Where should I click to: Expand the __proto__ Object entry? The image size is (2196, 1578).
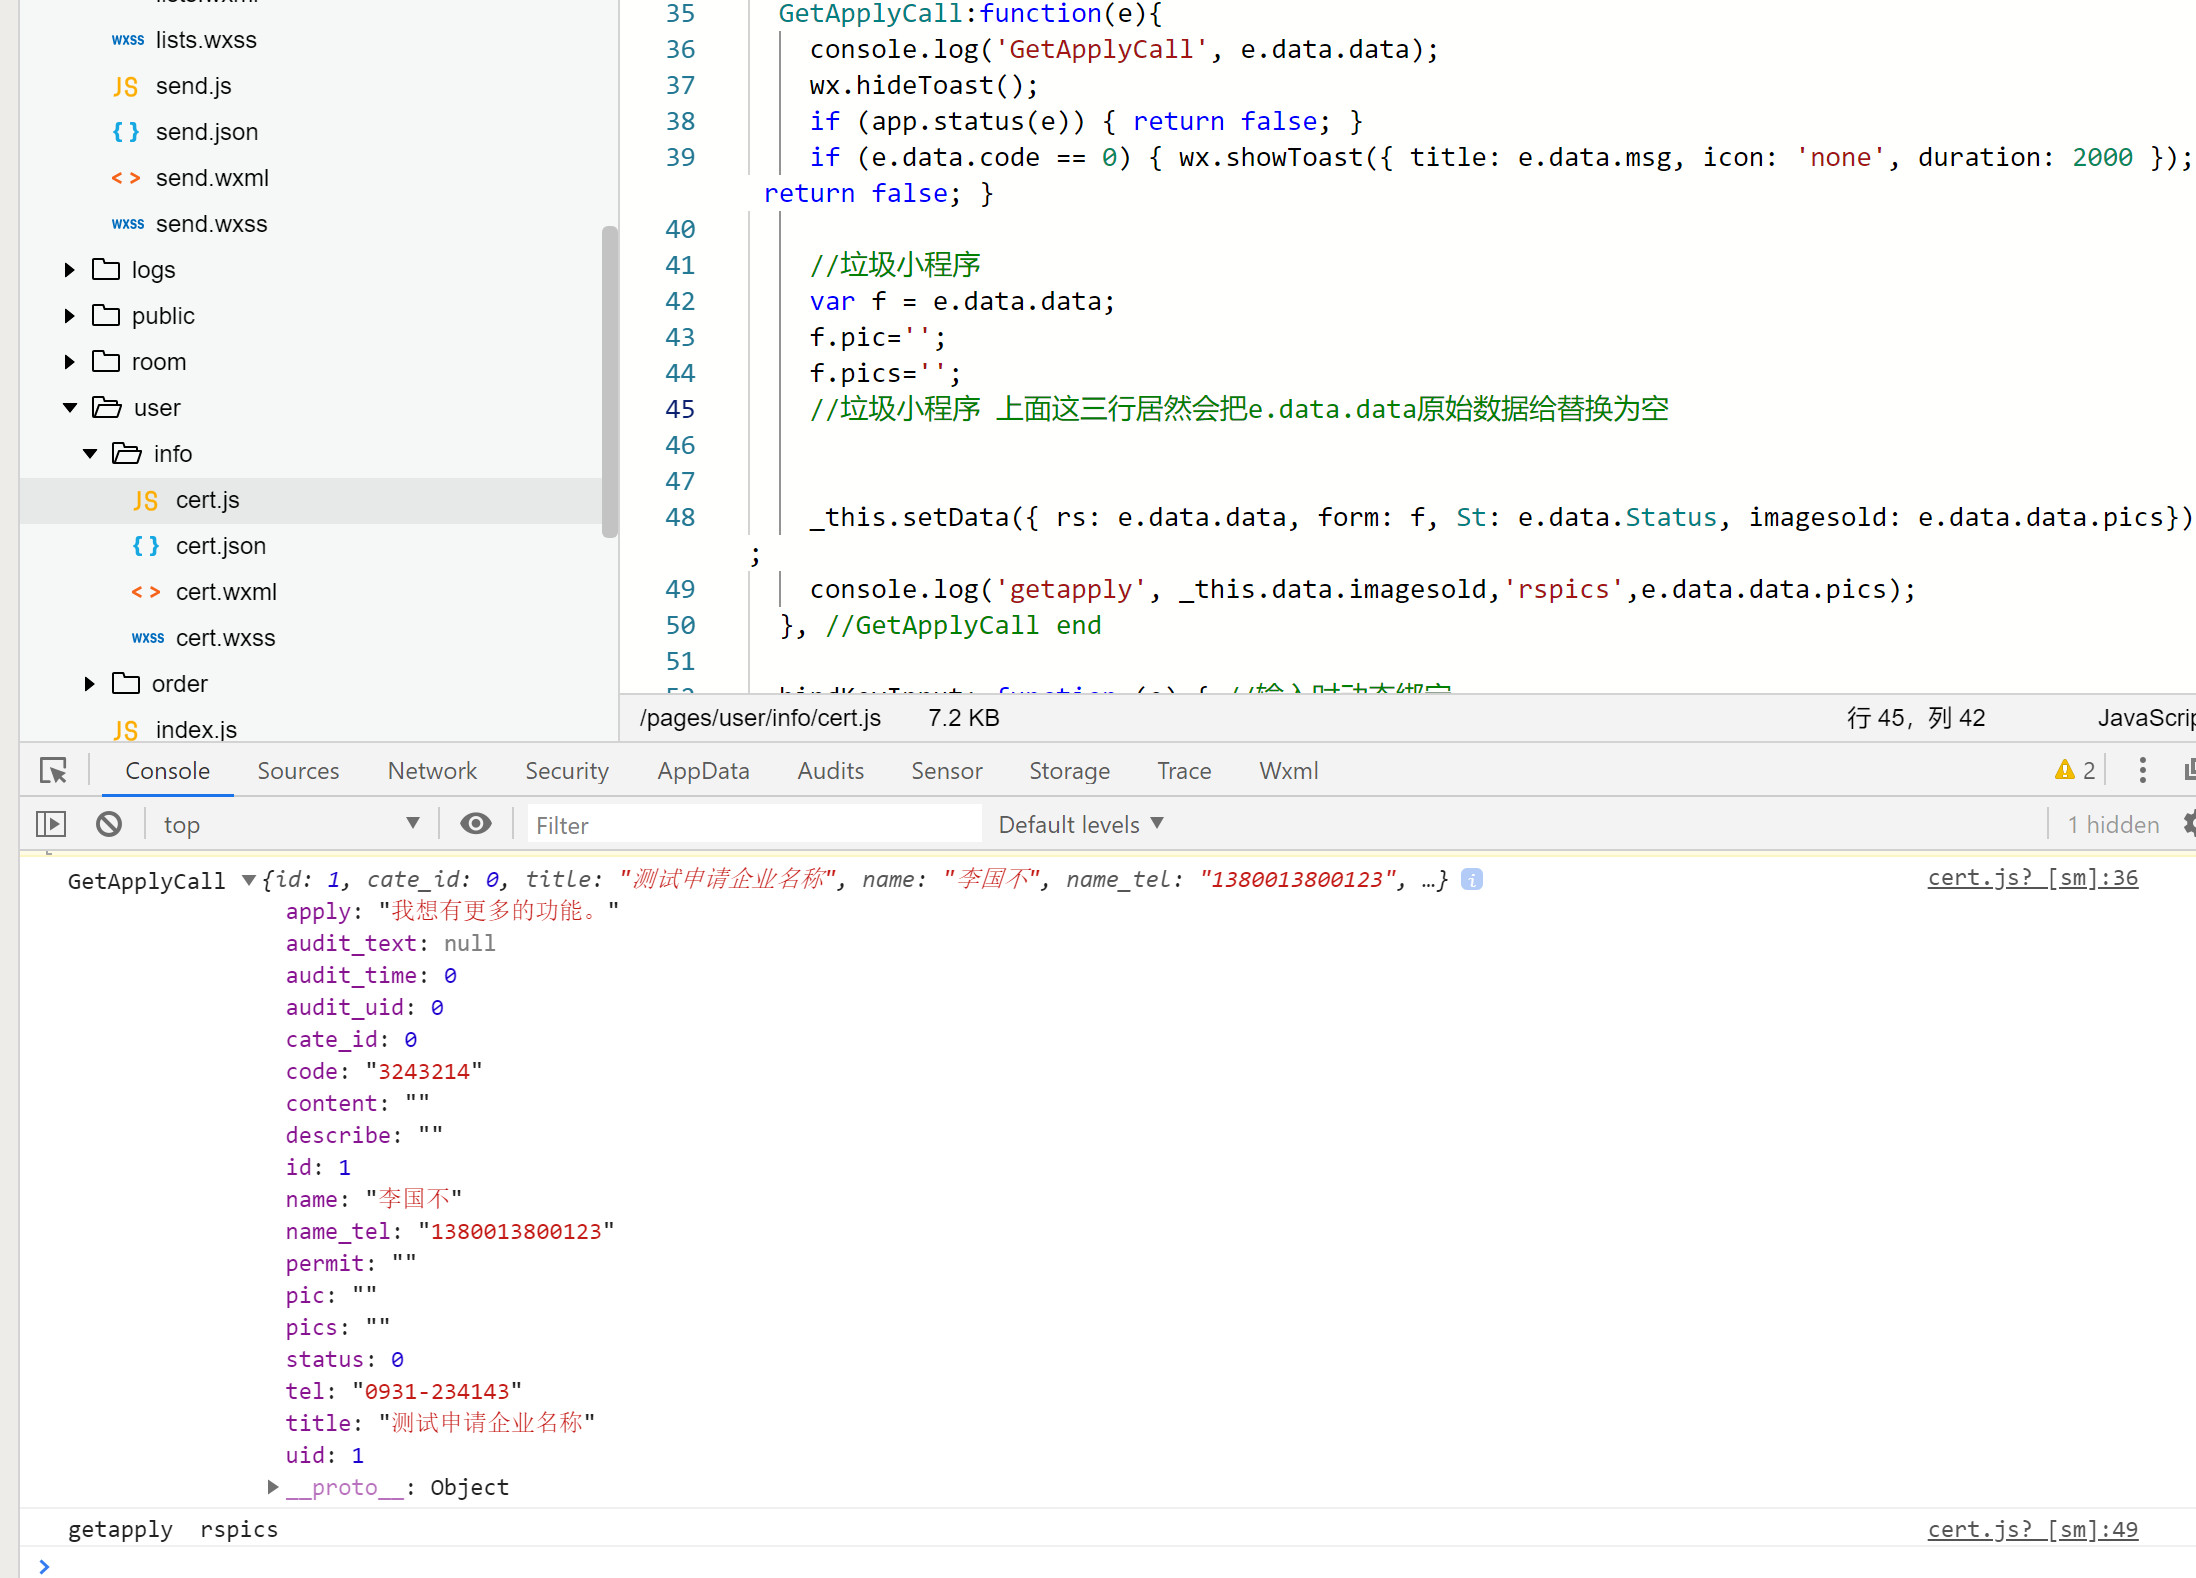[x=273, y=1487]
